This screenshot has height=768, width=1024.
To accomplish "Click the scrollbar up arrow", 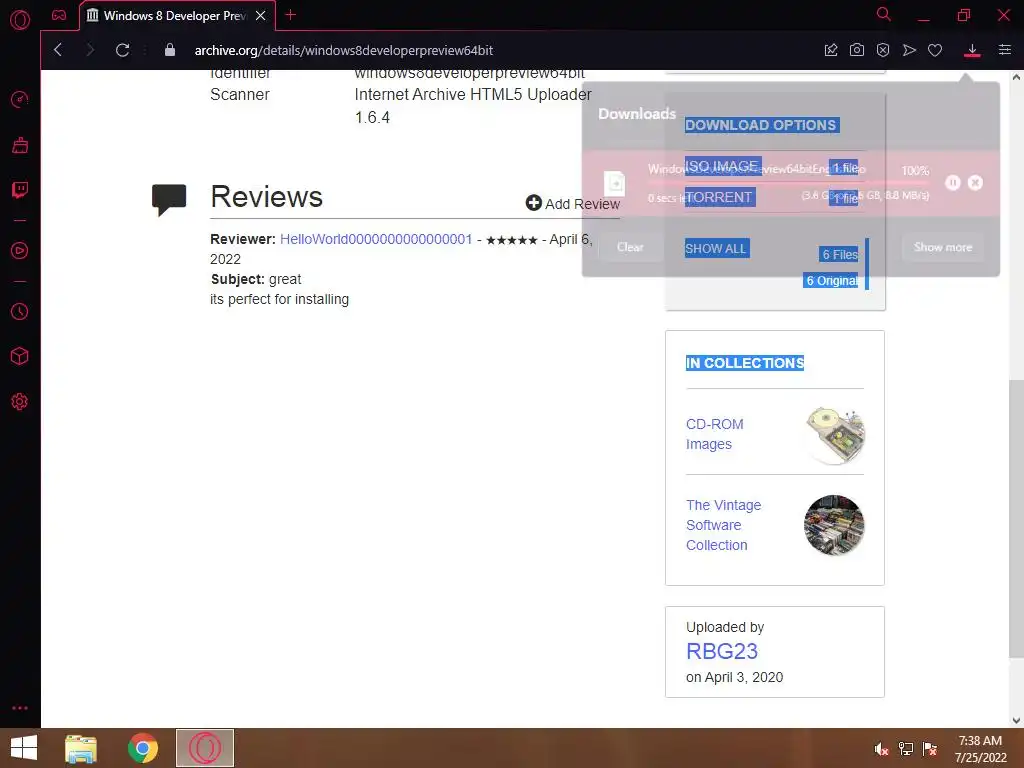I will point(1016,76).
